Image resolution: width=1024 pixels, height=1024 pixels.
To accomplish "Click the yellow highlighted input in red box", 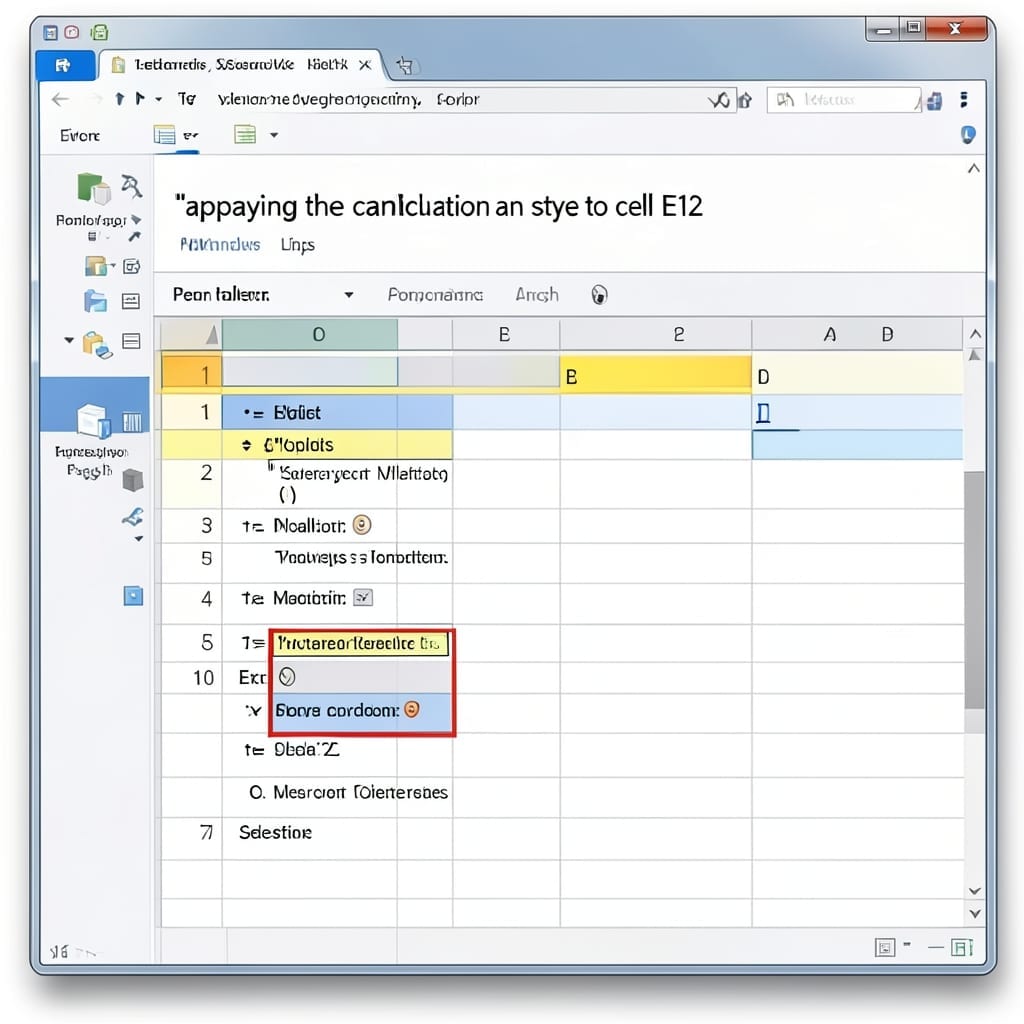I will 360,644.
